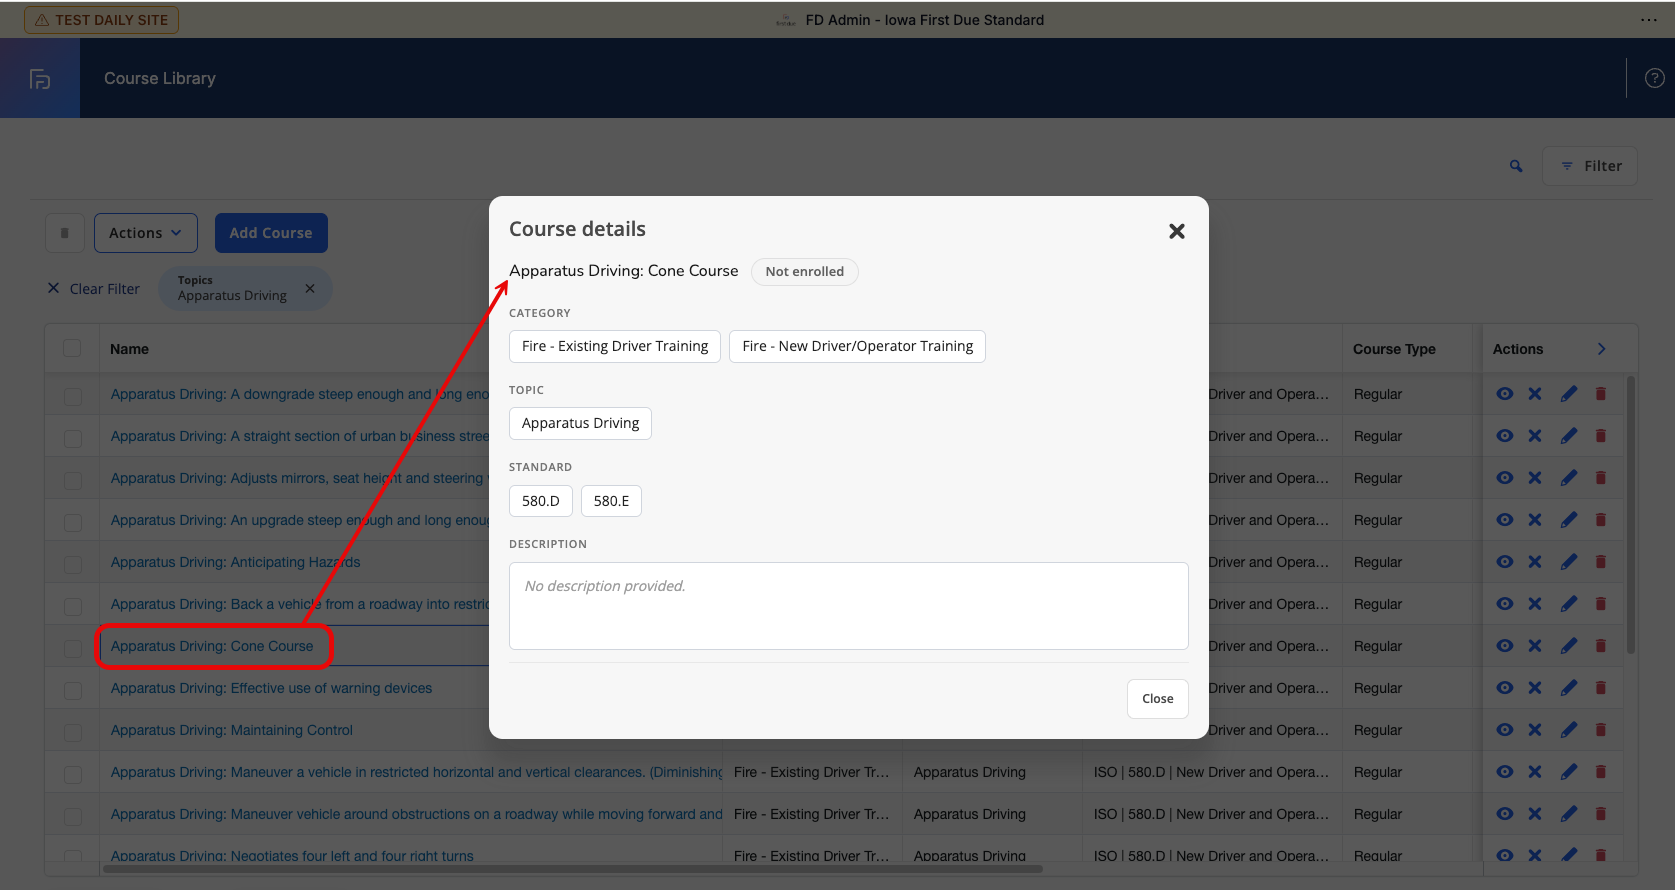Delete the Cone Course with the trash icon

pyautogui.click(x=1601, y=646)
